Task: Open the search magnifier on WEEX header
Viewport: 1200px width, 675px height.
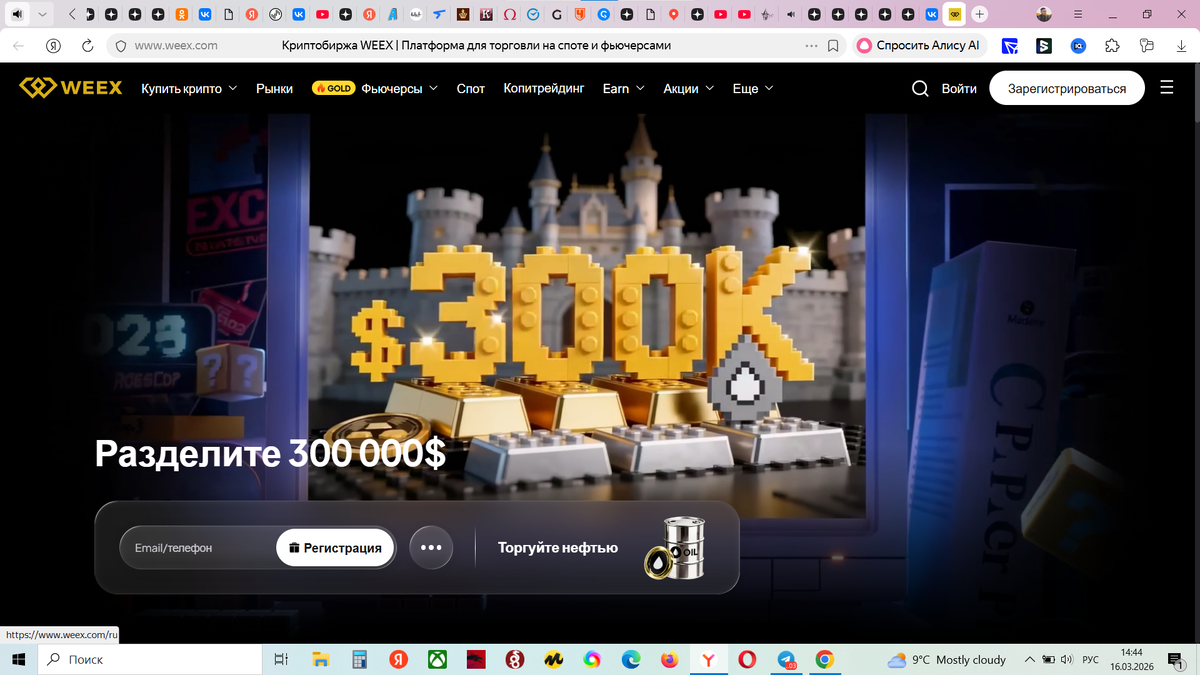Action: click(x=920, y=88)
